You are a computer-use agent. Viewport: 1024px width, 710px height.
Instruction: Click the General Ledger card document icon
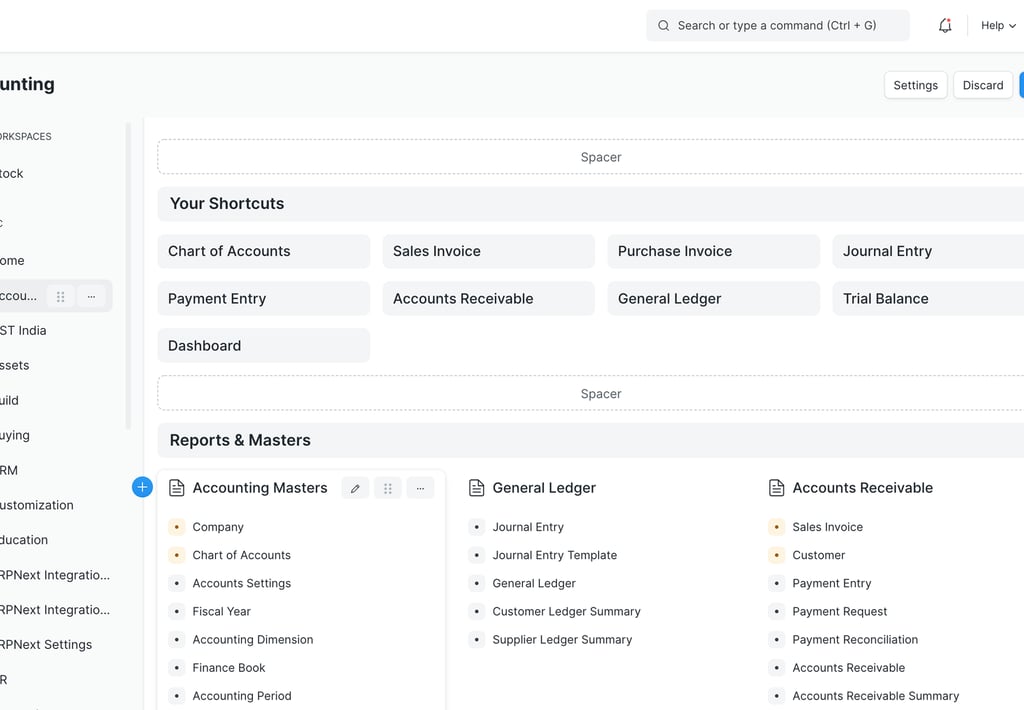coord(477,488)
